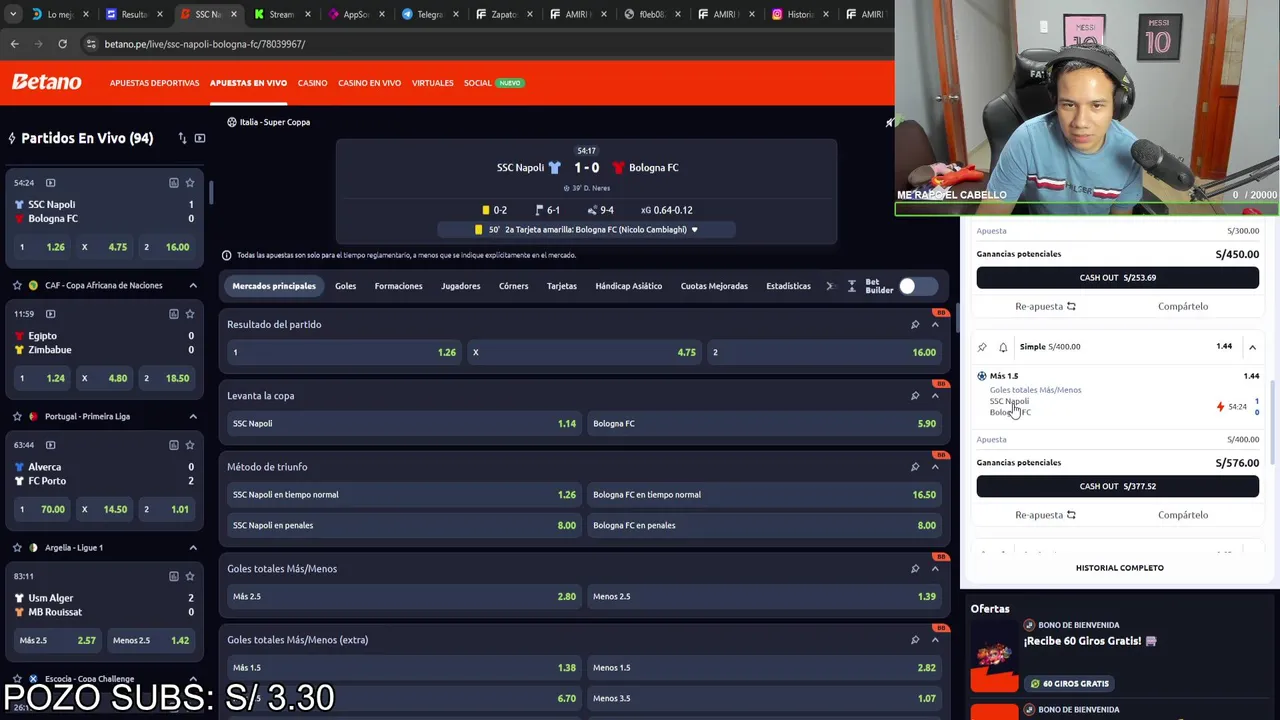
Task: Open the stats icon on the Usm Alger card
Action: pyautogui.click(x=173, y=576)
